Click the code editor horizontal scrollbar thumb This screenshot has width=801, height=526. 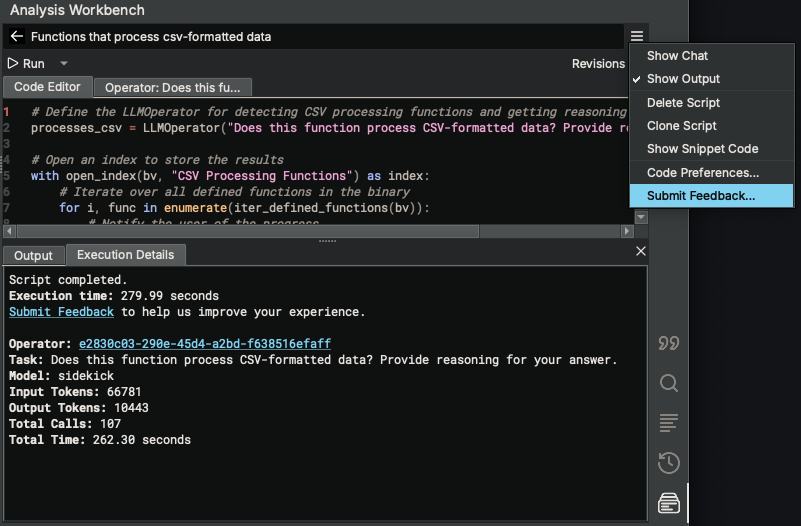pos(248,231)
